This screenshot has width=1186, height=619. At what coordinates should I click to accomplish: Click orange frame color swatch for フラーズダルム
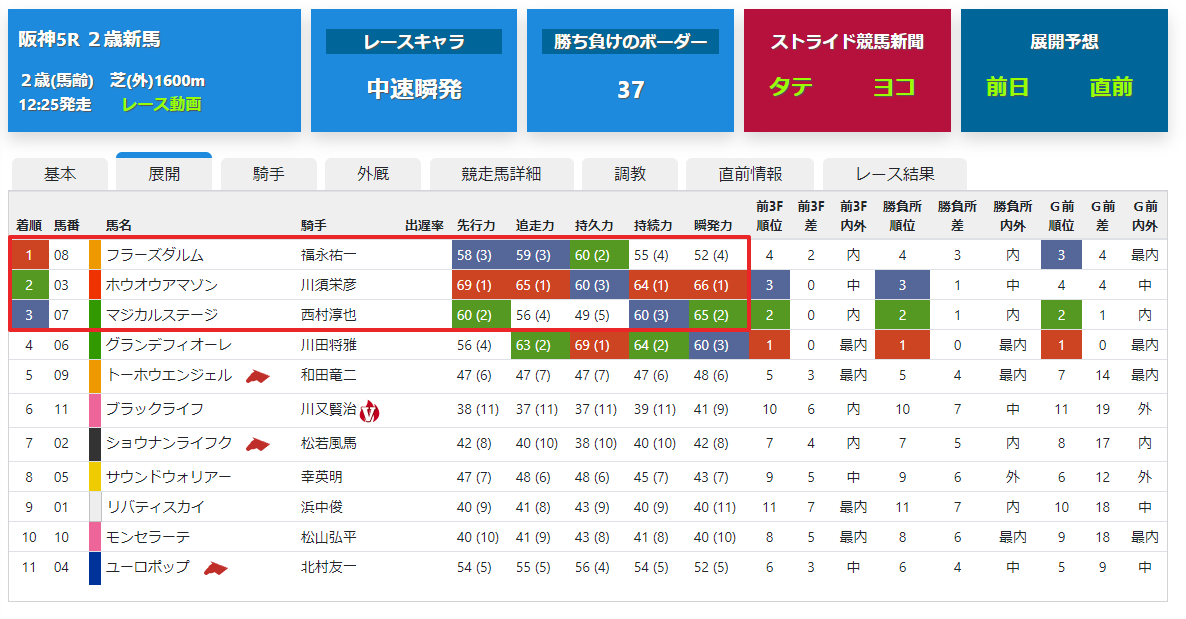click(95, 255)
